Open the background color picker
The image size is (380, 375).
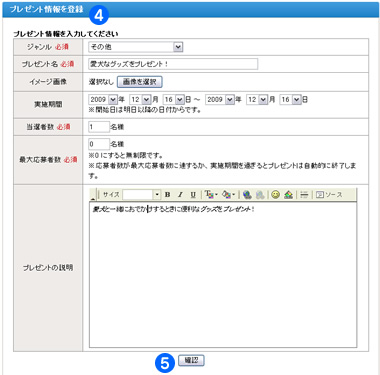click(228, 195)
